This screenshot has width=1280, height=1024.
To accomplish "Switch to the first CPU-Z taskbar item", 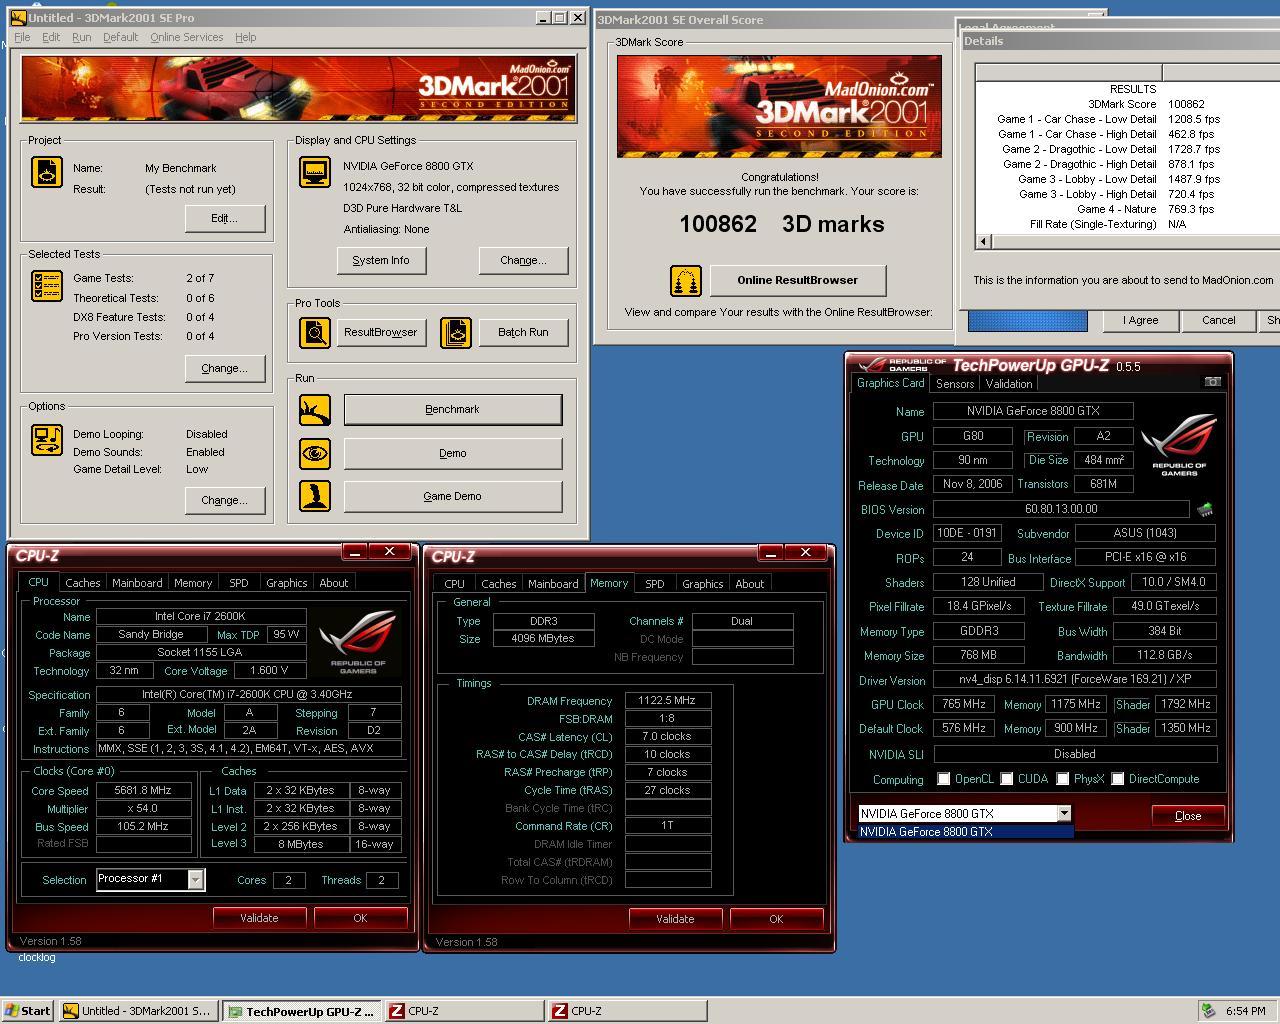I will [x=464, y=1011].
